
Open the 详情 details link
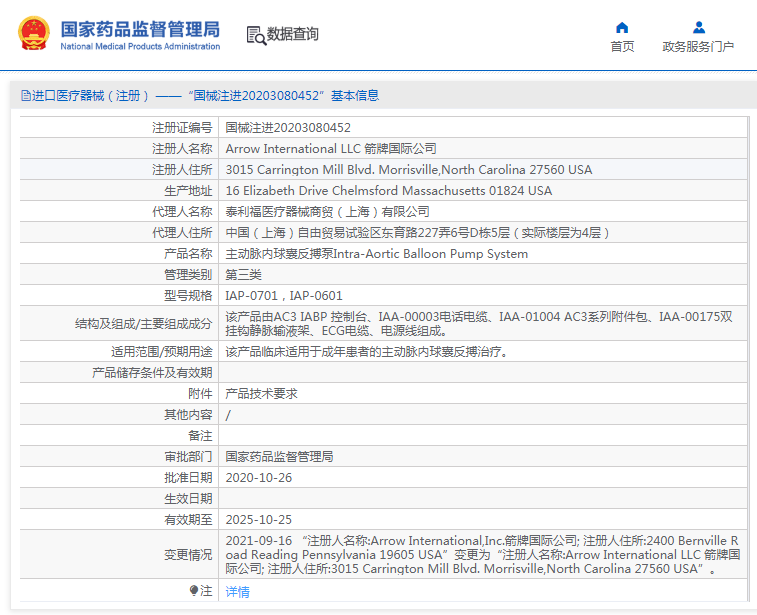[238, 591]
